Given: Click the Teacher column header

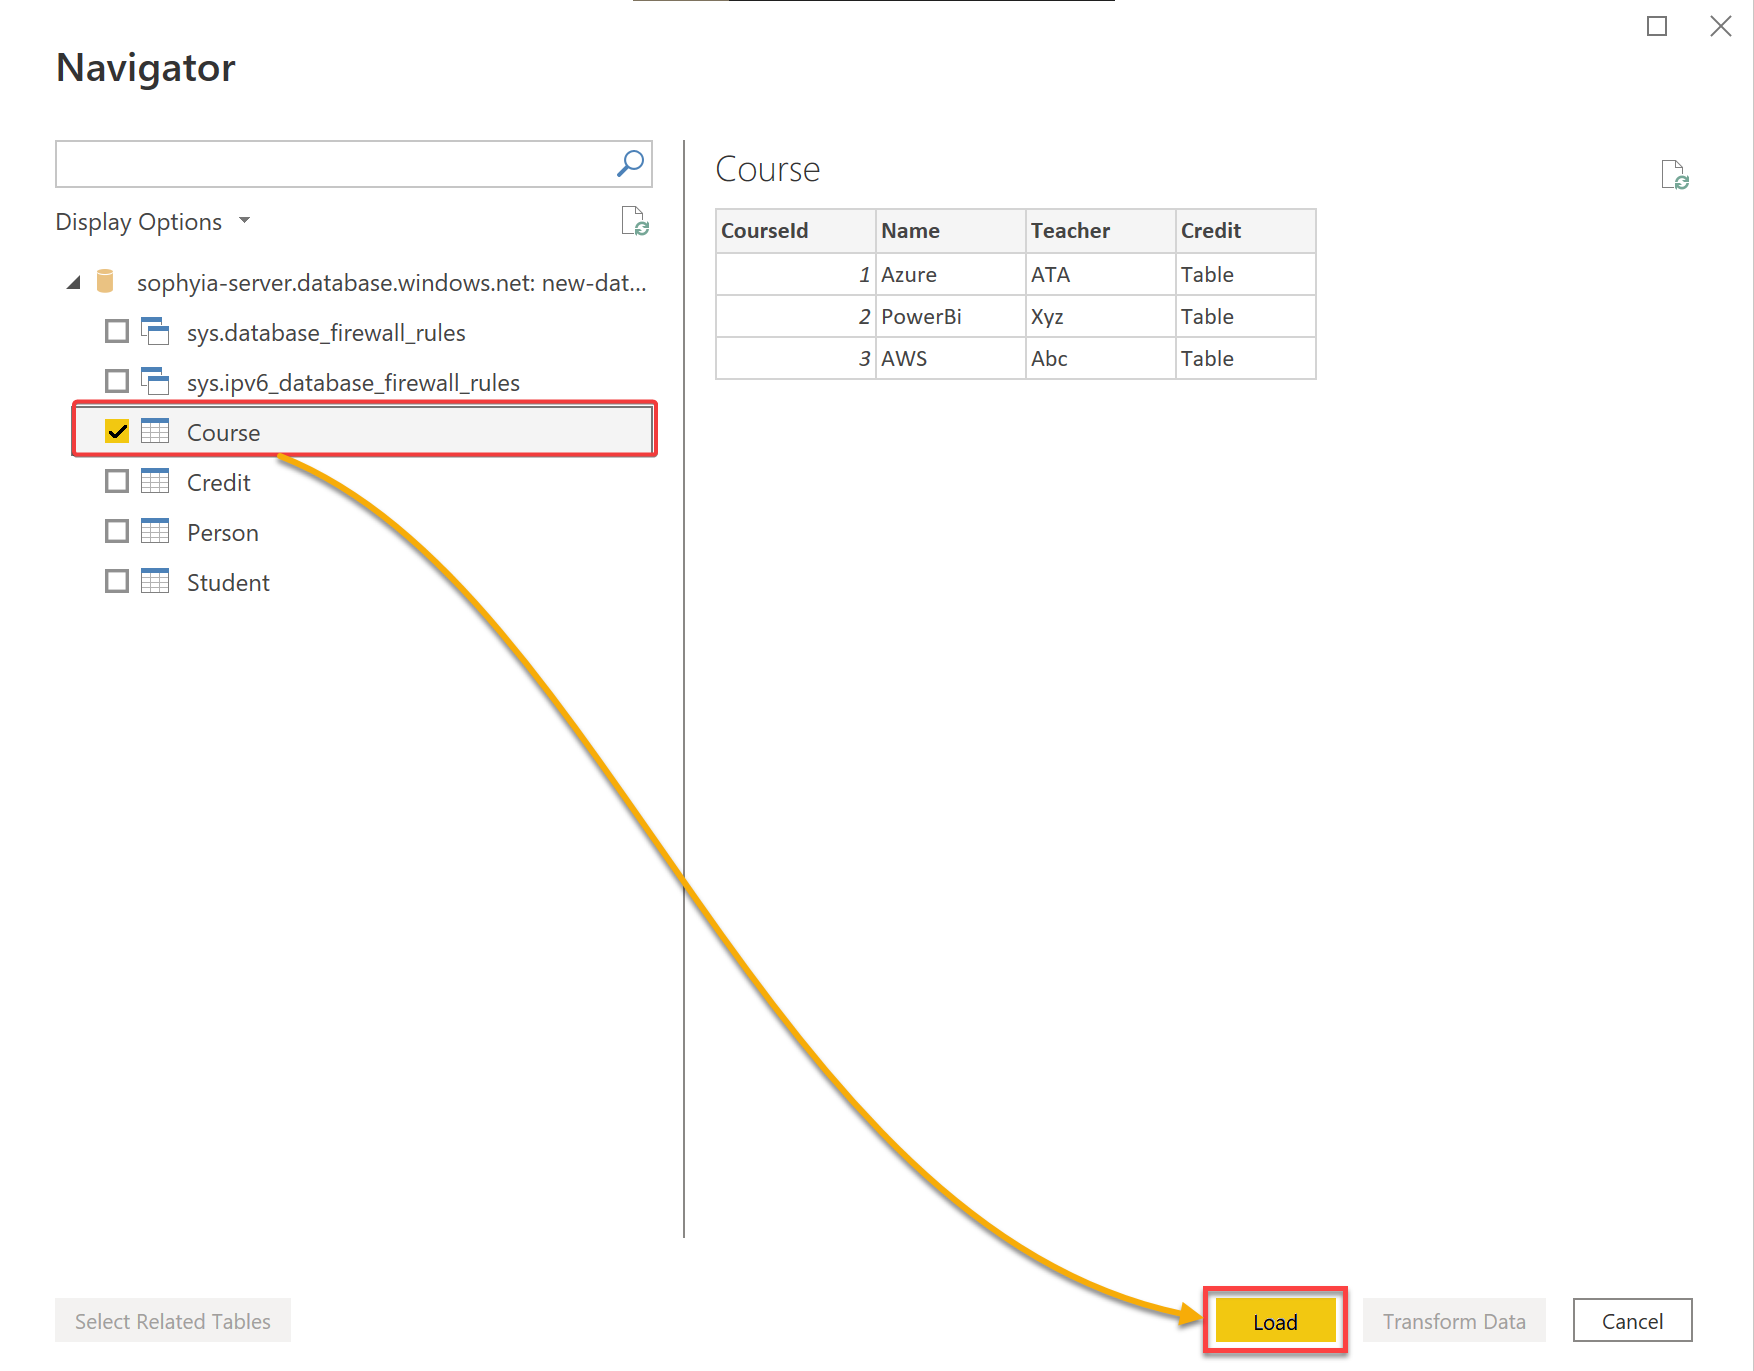Looking at the screenshot, I should point(1101,231).
